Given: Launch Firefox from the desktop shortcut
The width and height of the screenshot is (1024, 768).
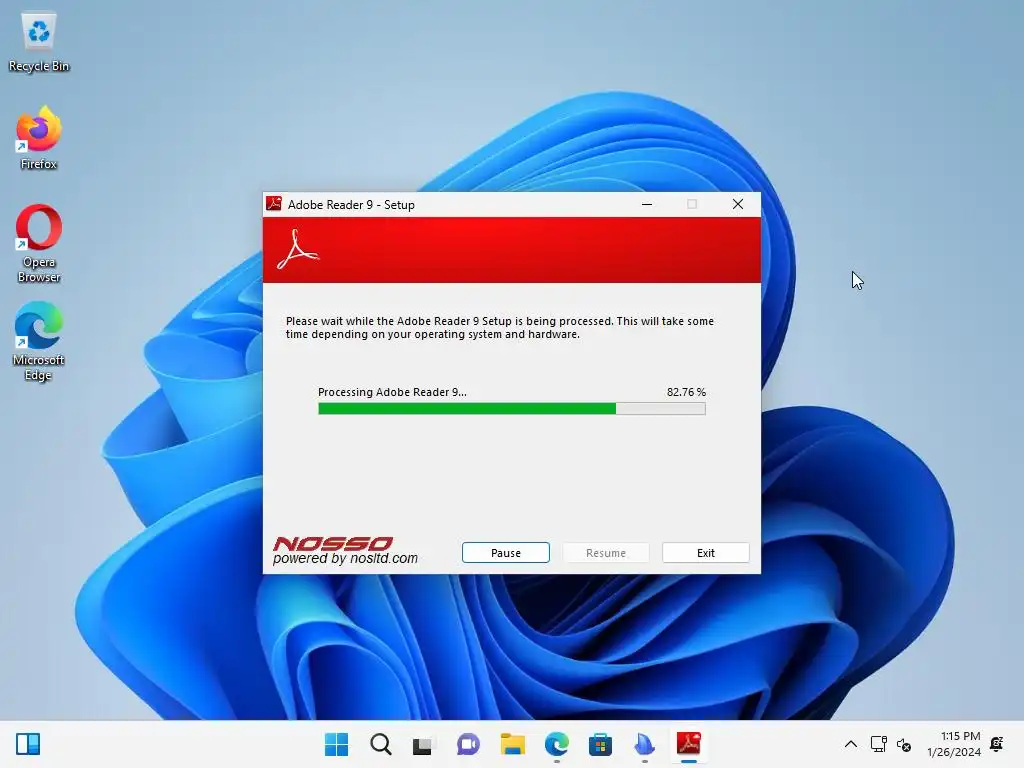Looking at the screenshot, I should [39, 138].
